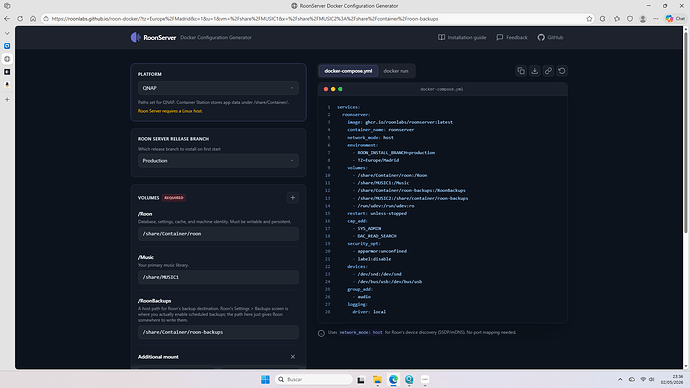
Task: Open the Feedback link
Action: tap(512, 37)
